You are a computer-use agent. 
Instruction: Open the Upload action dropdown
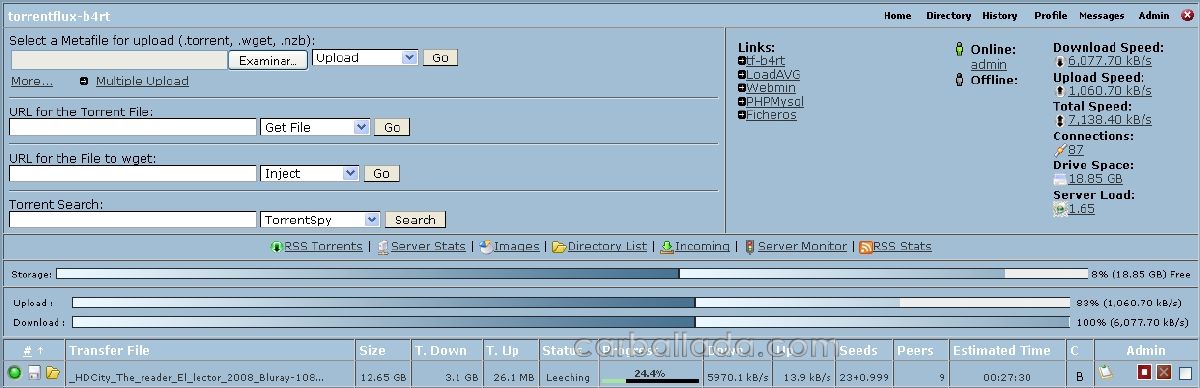(365, 57)
